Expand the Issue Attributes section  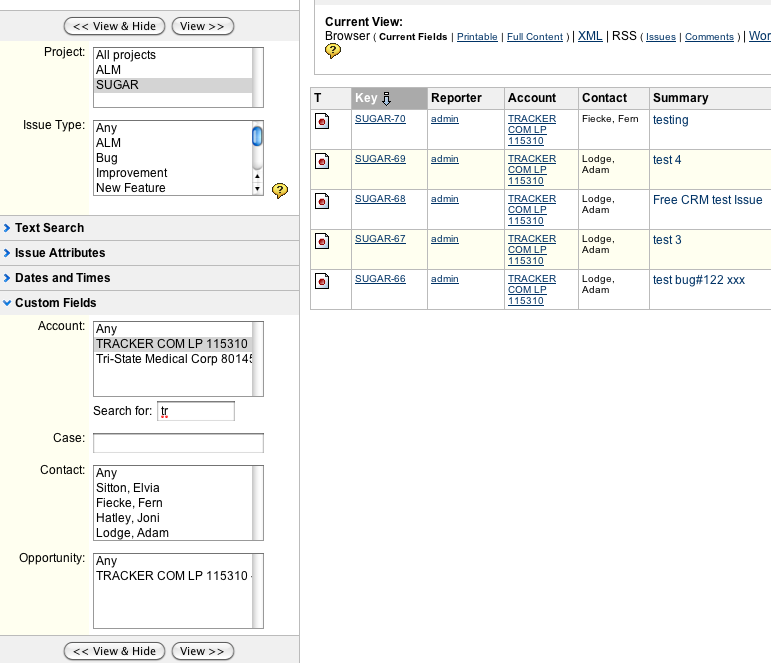pos(59,253)
